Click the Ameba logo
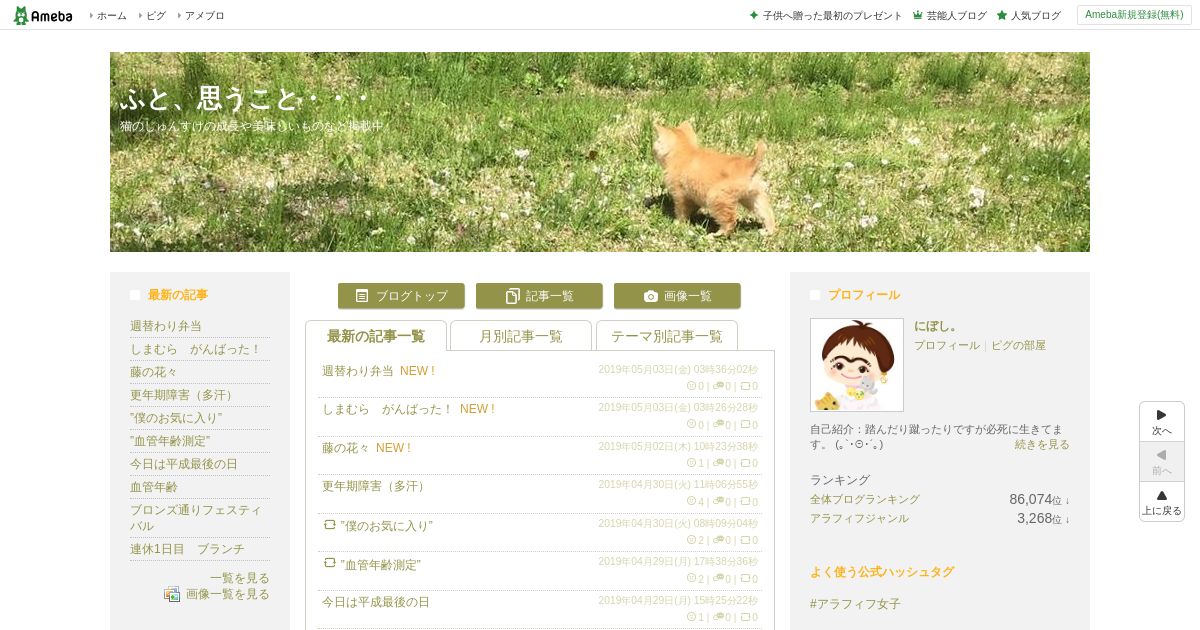 [x=43, y=15]
